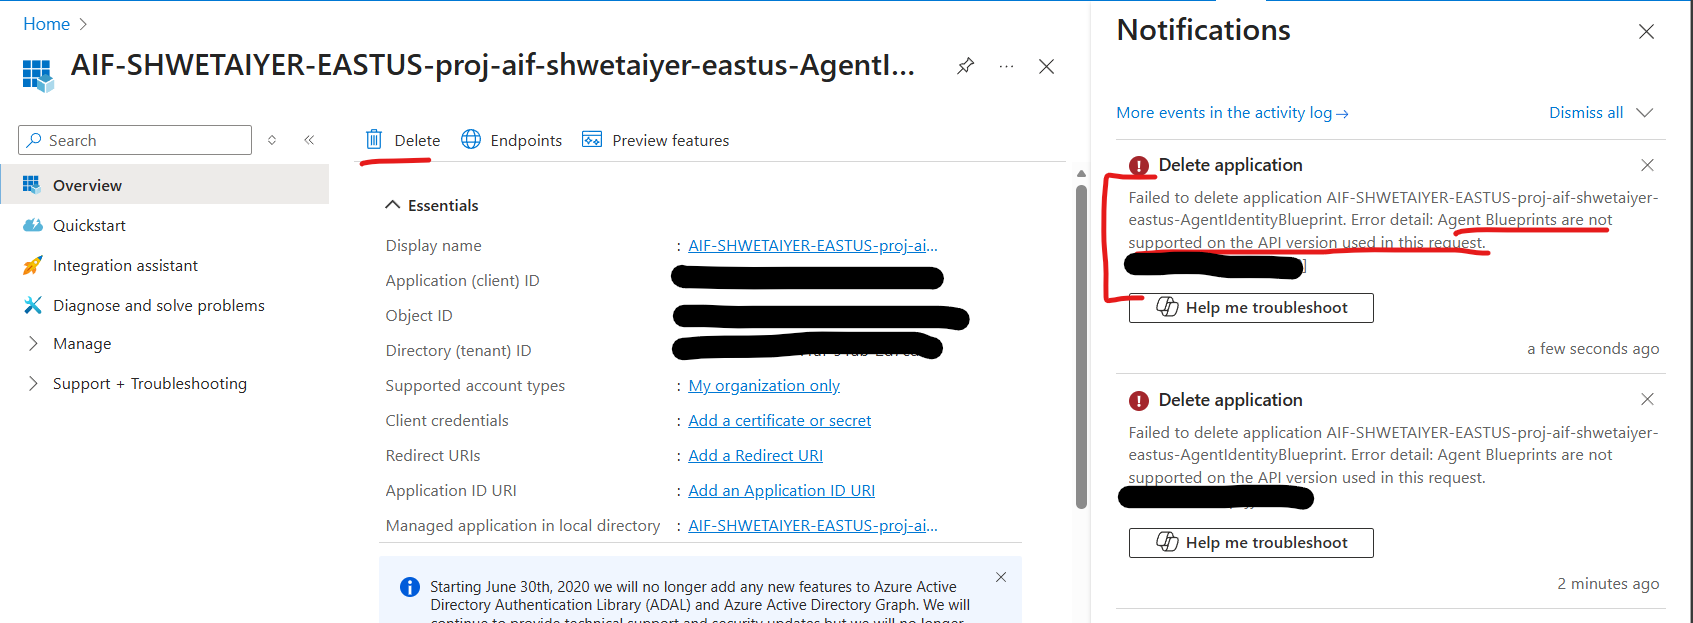This screenshot has height=623, width=1693.
Task: Dismiss the ADAL deprecation info banner
Action: pyautogui.click(x=1001, y=577)
